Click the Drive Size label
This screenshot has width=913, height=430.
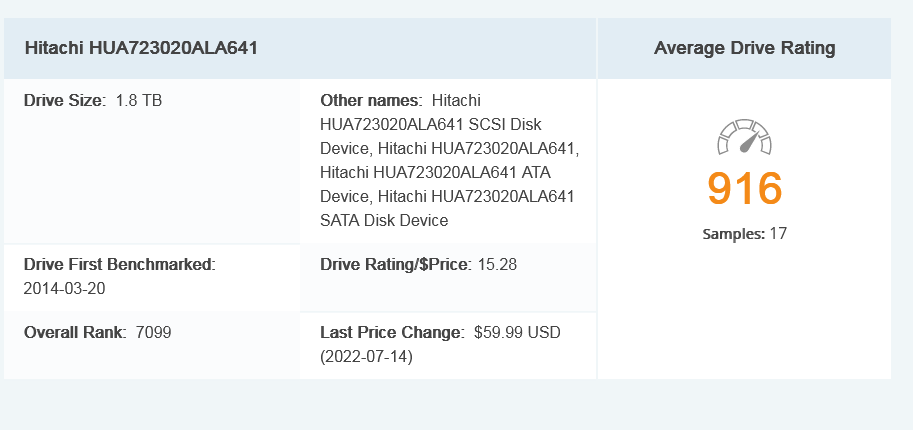click(64, 101)
